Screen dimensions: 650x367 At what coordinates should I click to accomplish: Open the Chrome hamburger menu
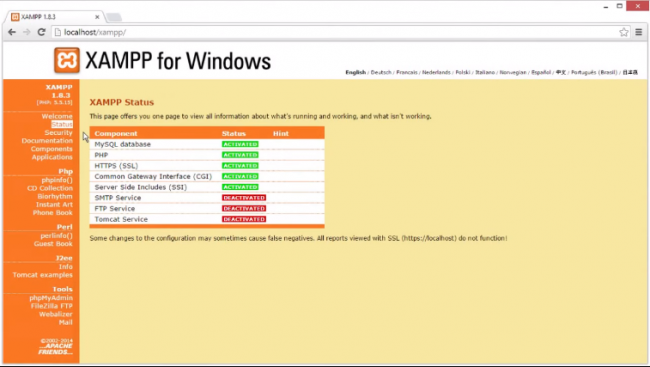coord(638,32)
